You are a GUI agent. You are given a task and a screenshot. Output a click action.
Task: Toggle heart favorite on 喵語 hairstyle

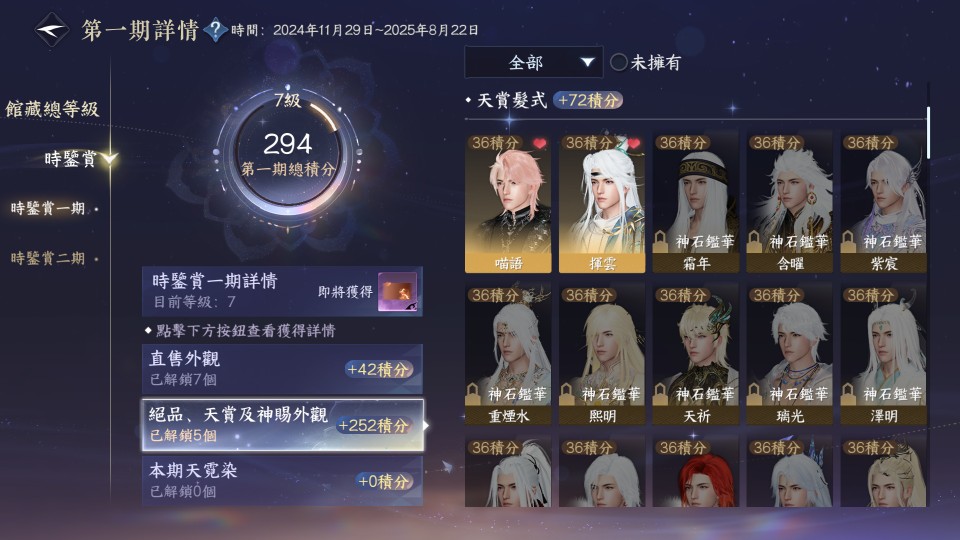(539, 143)
